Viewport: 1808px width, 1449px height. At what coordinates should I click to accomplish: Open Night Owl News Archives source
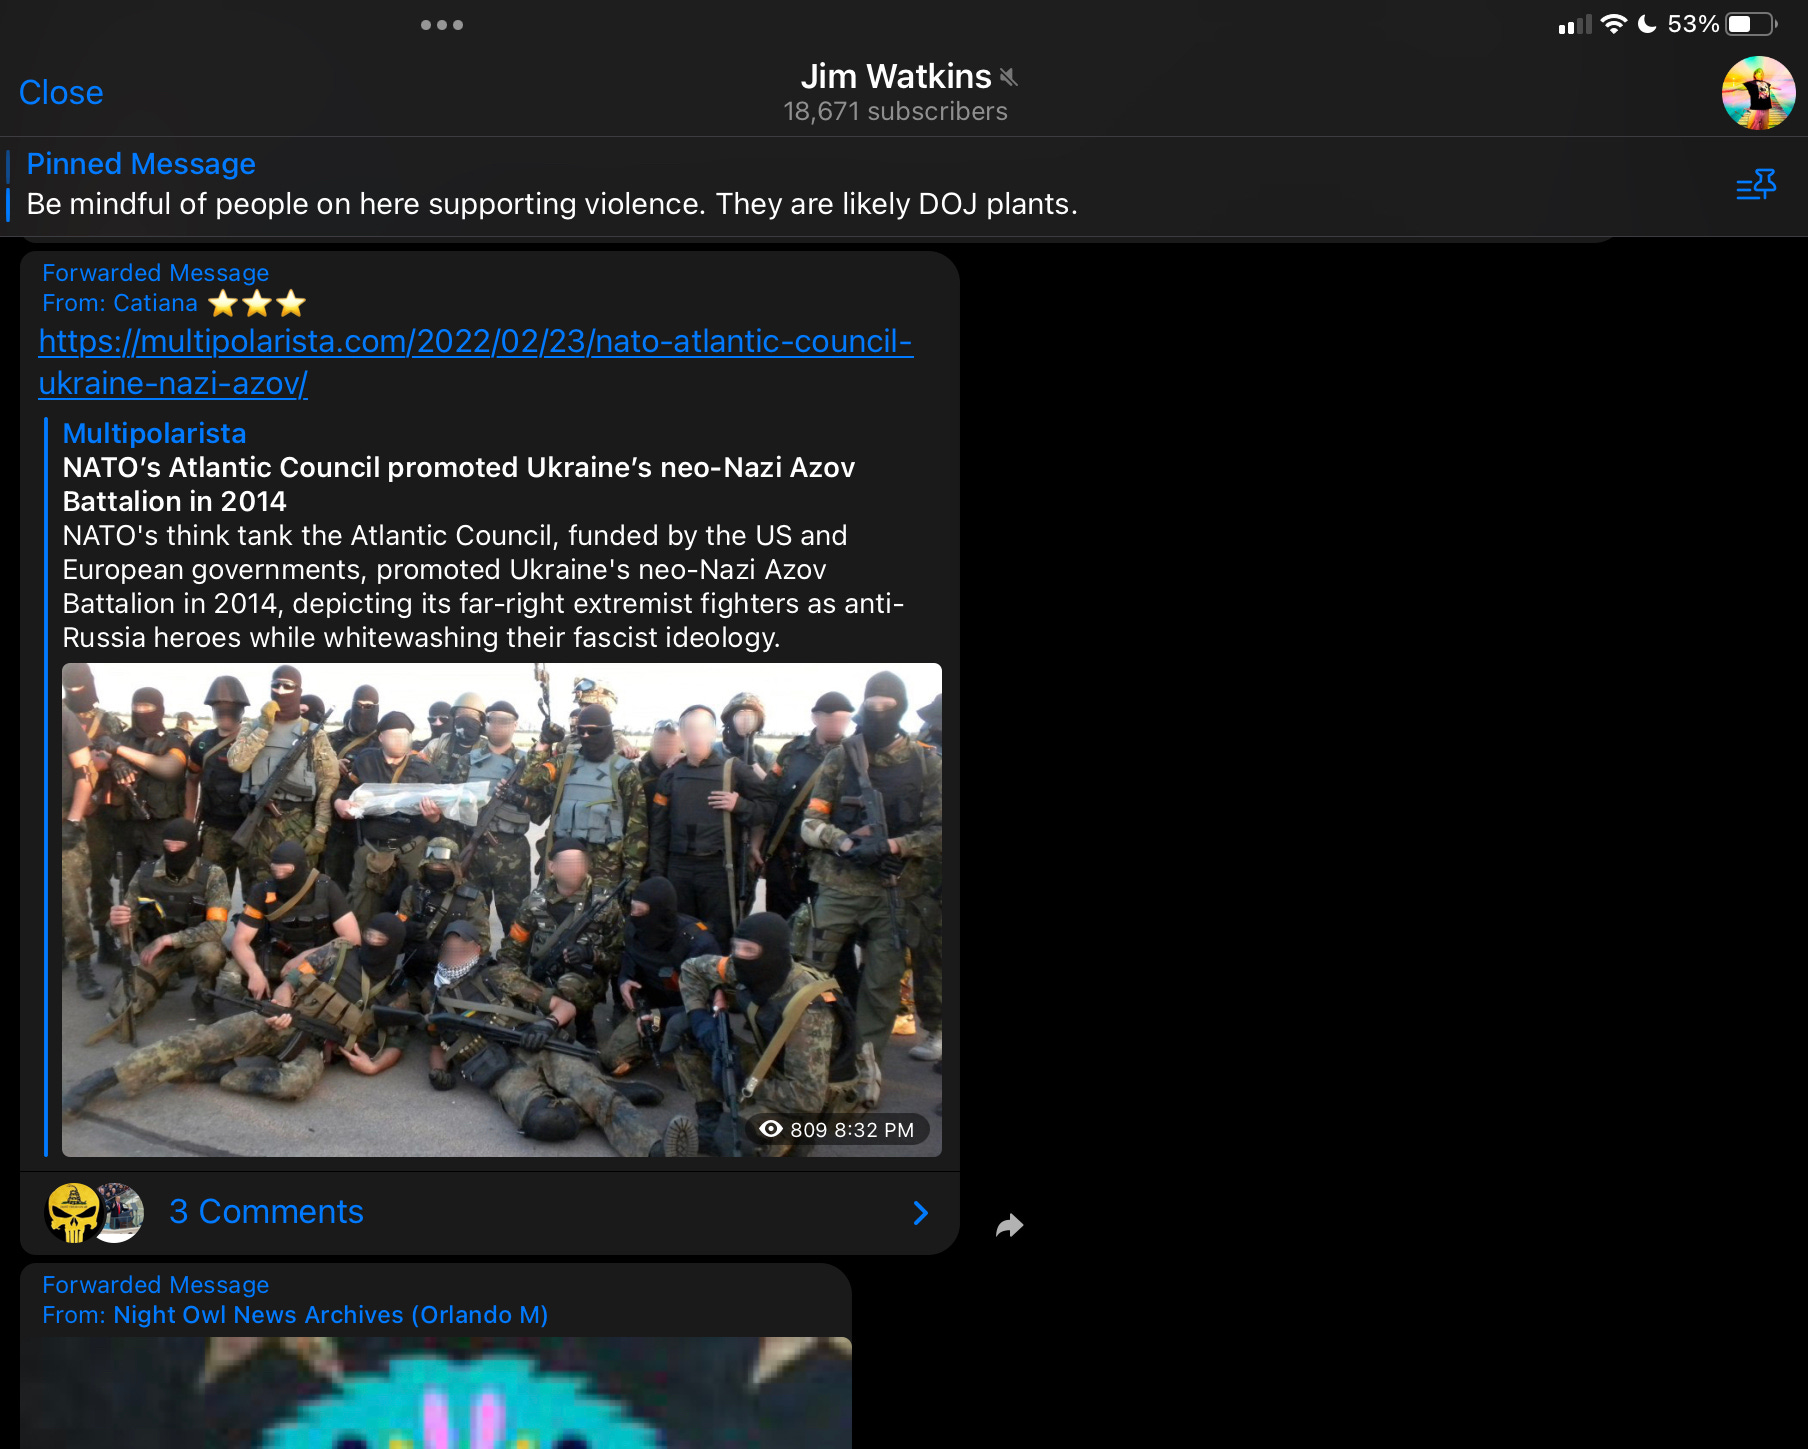click(330, 1315)
